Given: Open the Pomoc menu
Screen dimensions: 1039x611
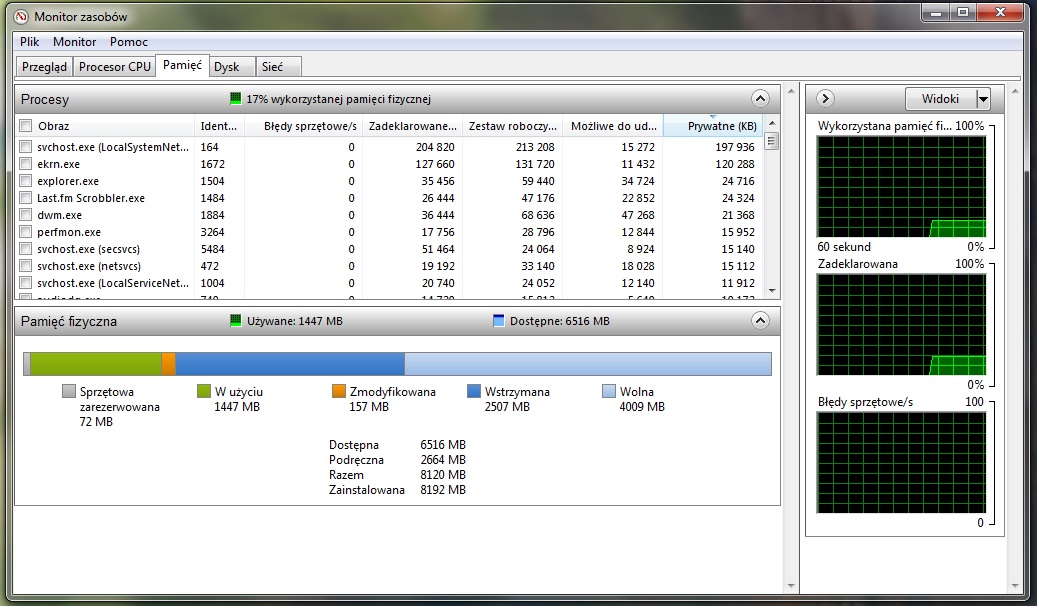Looking at the screenshot, I should pos(129,42).
